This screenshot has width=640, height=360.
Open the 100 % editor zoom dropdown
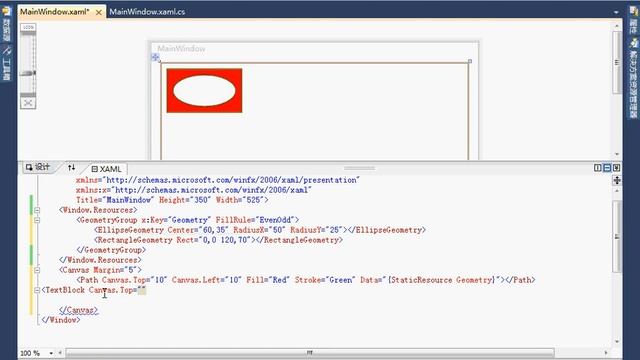pyautogui.click(x=51, y=353)
